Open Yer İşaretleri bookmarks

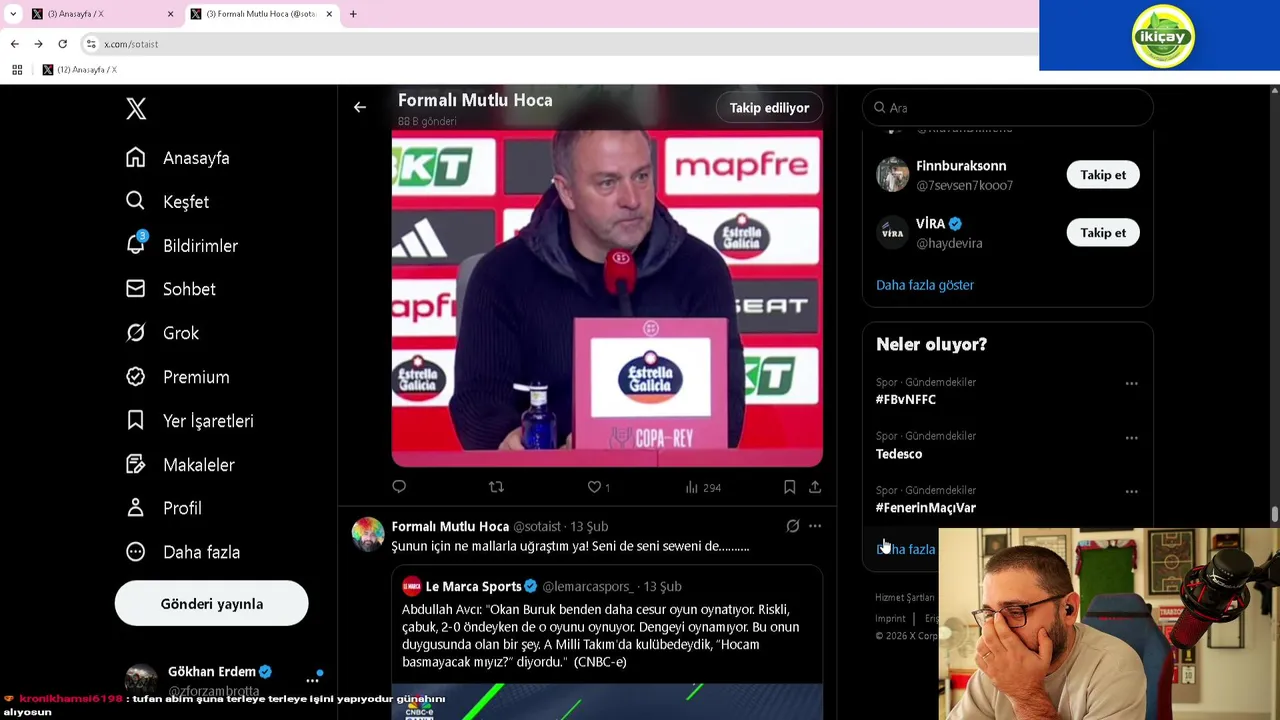tap(190, 421)
